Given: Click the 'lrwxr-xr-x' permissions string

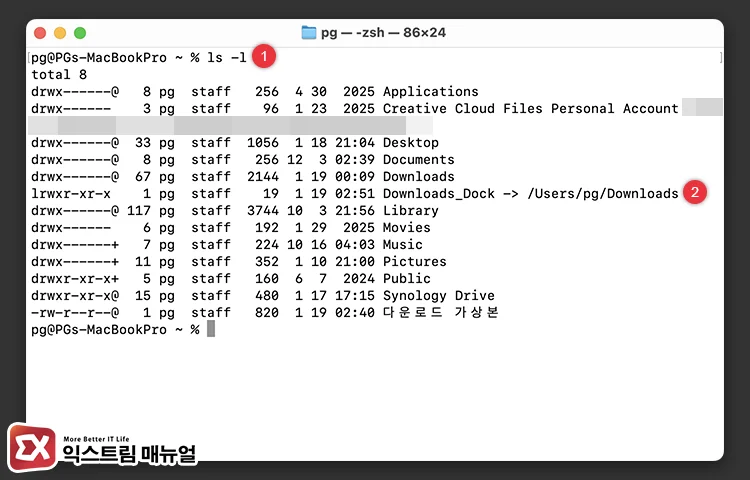Looking at the screenshot, I should point(71,194).
